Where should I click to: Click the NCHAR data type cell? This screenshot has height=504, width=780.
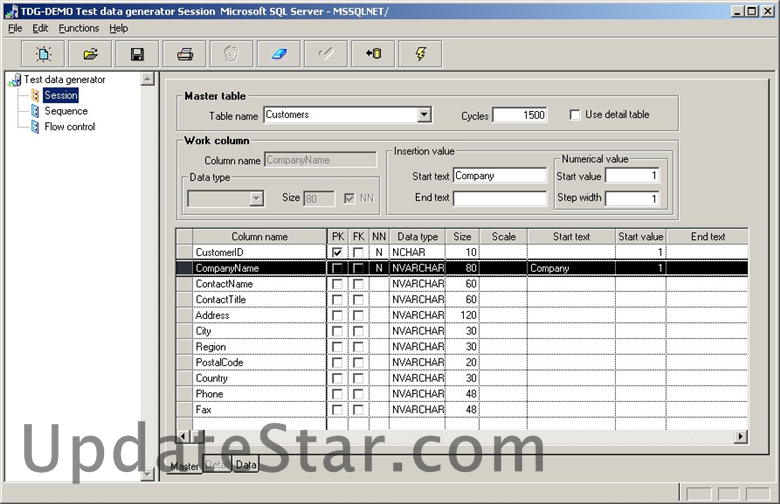point(417,252)
